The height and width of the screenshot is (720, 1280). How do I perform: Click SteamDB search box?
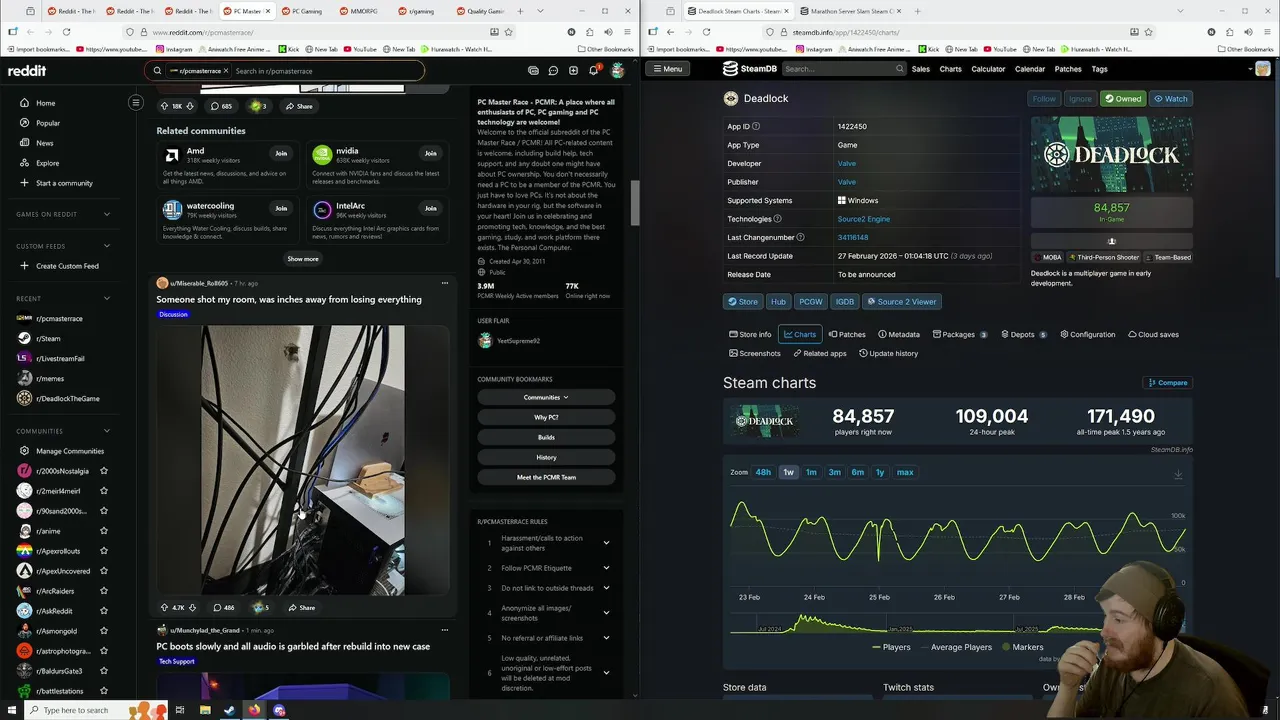844,69
